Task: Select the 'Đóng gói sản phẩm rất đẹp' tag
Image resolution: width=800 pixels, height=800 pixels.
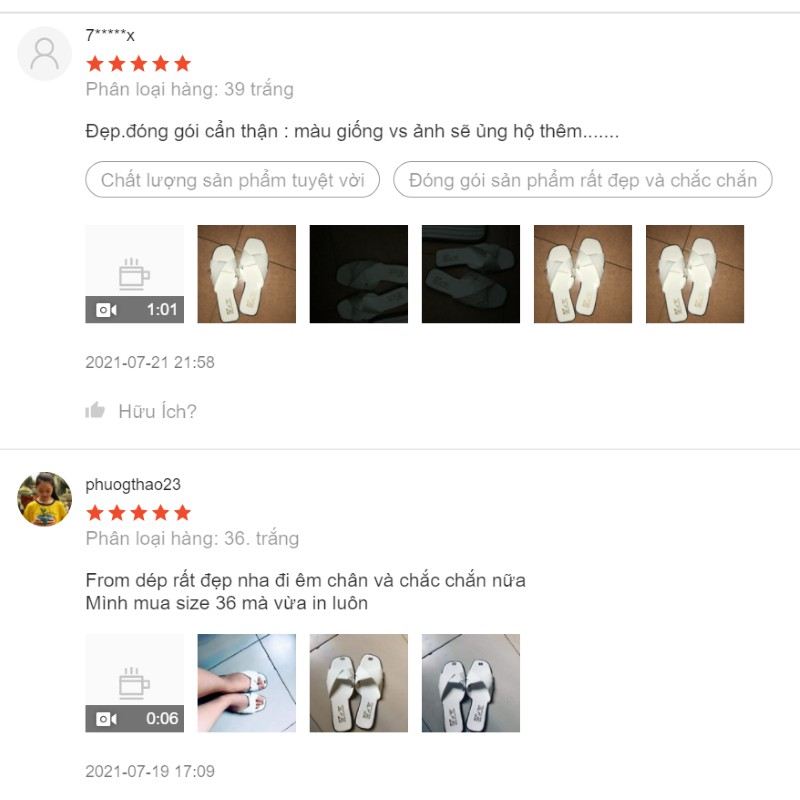Action: pyautogui.click(x=583, y=180)
